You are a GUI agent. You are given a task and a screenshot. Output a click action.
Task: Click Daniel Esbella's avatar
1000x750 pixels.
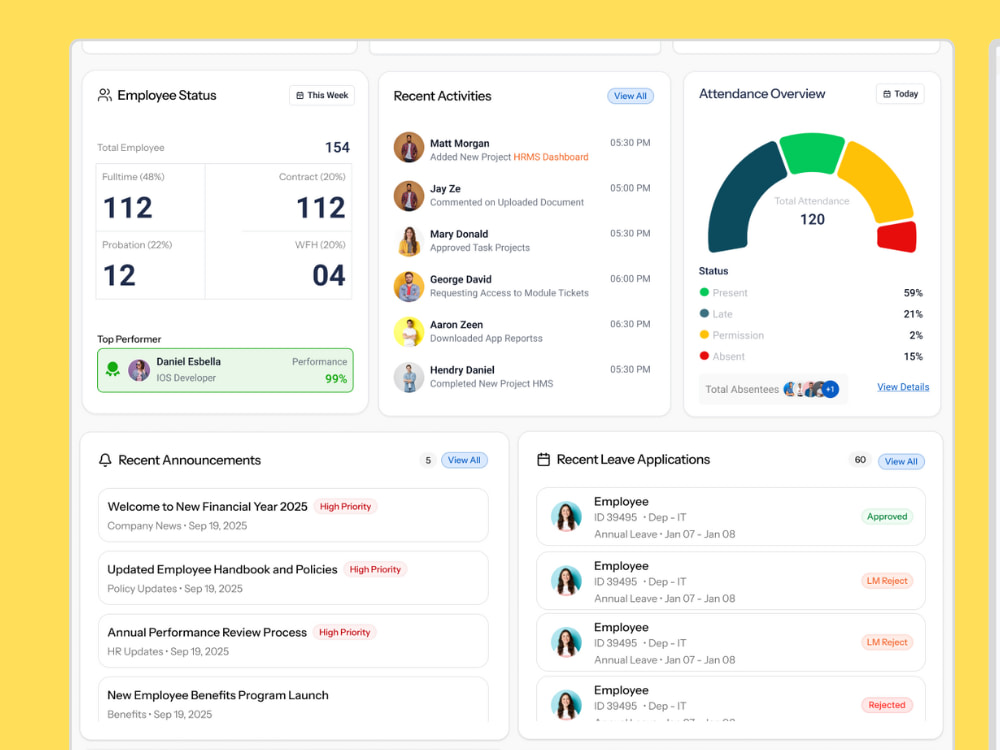[139, 370]
